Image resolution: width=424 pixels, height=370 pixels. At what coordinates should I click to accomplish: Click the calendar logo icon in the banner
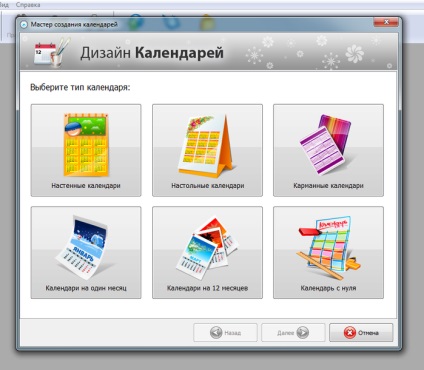51,52
